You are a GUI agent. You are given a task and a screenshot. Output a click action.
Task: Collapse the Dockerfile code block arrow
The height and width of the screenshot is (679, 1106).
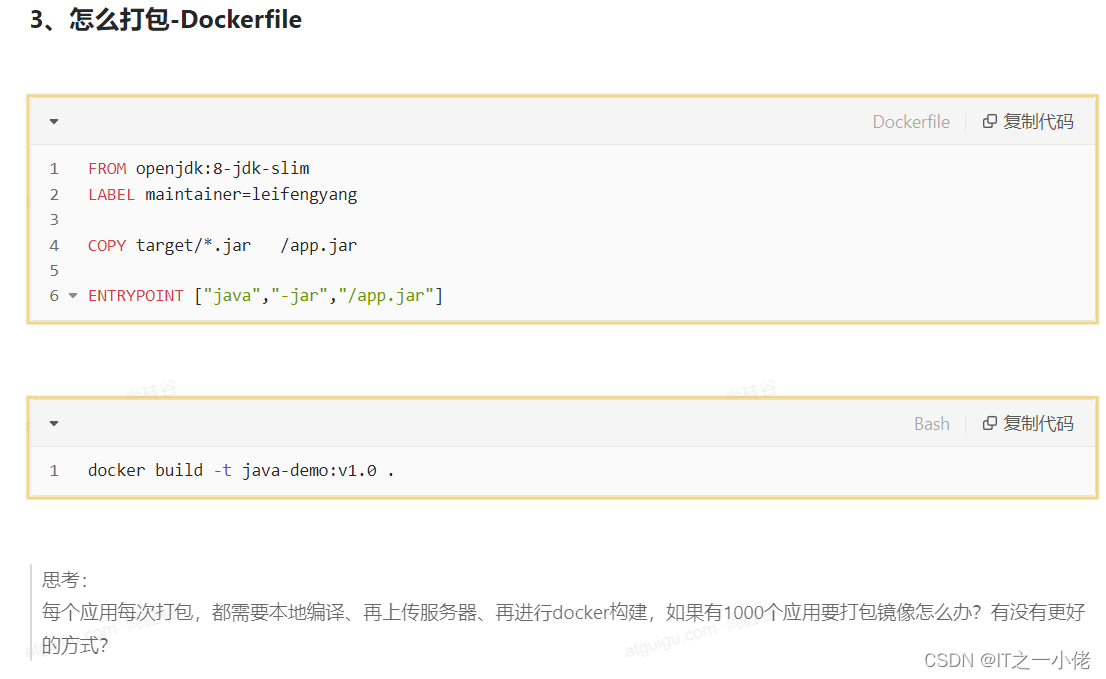coord(54,122)
